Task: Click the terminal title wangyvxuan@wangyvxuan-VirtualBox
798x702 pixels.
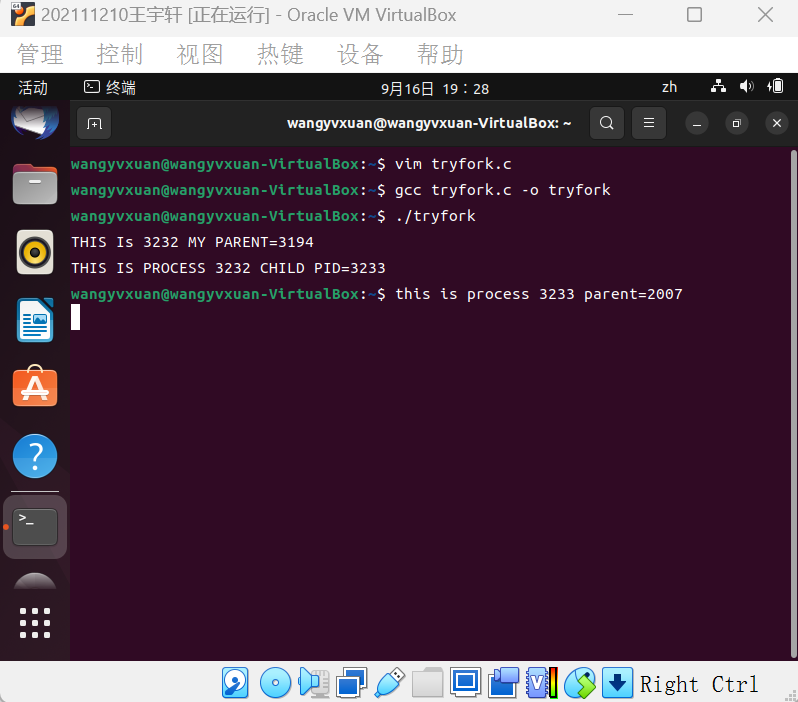Action: click(x=429, y=123)
